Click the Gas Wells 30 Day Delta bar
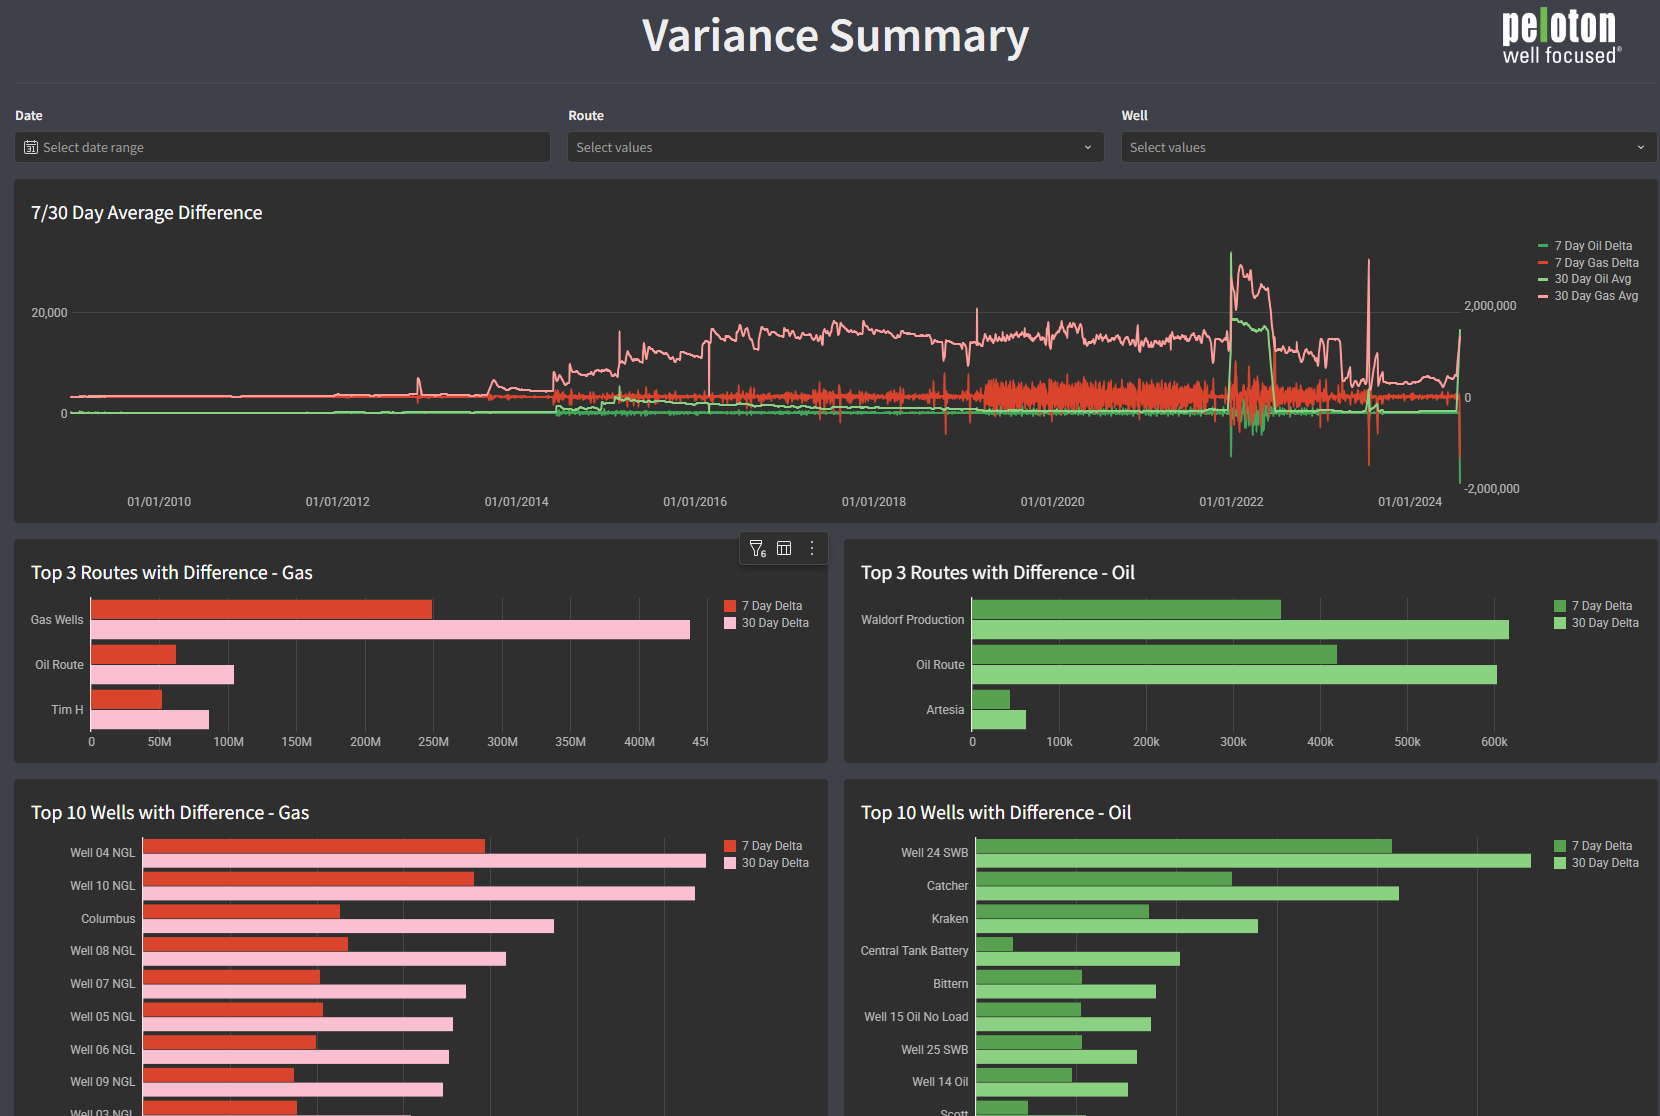The width and height of the screenshot is (1660, 1116). click(x=390, y=630)
